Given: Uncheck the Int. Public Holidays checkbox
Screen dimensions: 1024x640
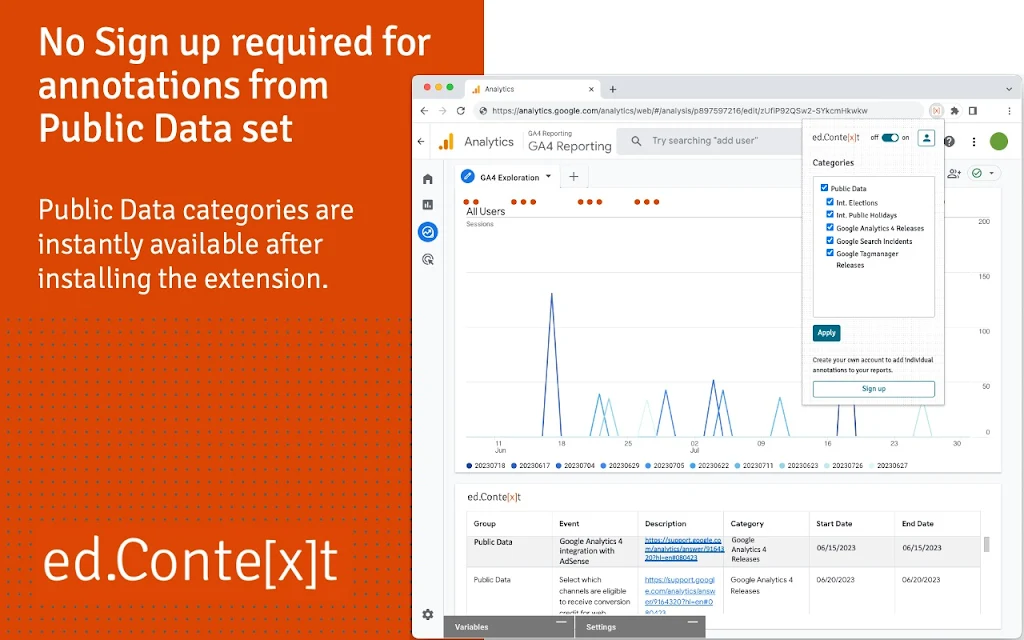Looking at the screenshot, I should point(830,214).
